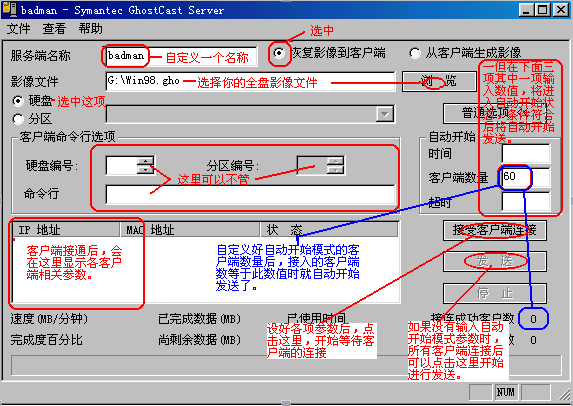573x406 pixels.
Task: Decrease 分区编号 with the down arrow
Action: point(335,169)
